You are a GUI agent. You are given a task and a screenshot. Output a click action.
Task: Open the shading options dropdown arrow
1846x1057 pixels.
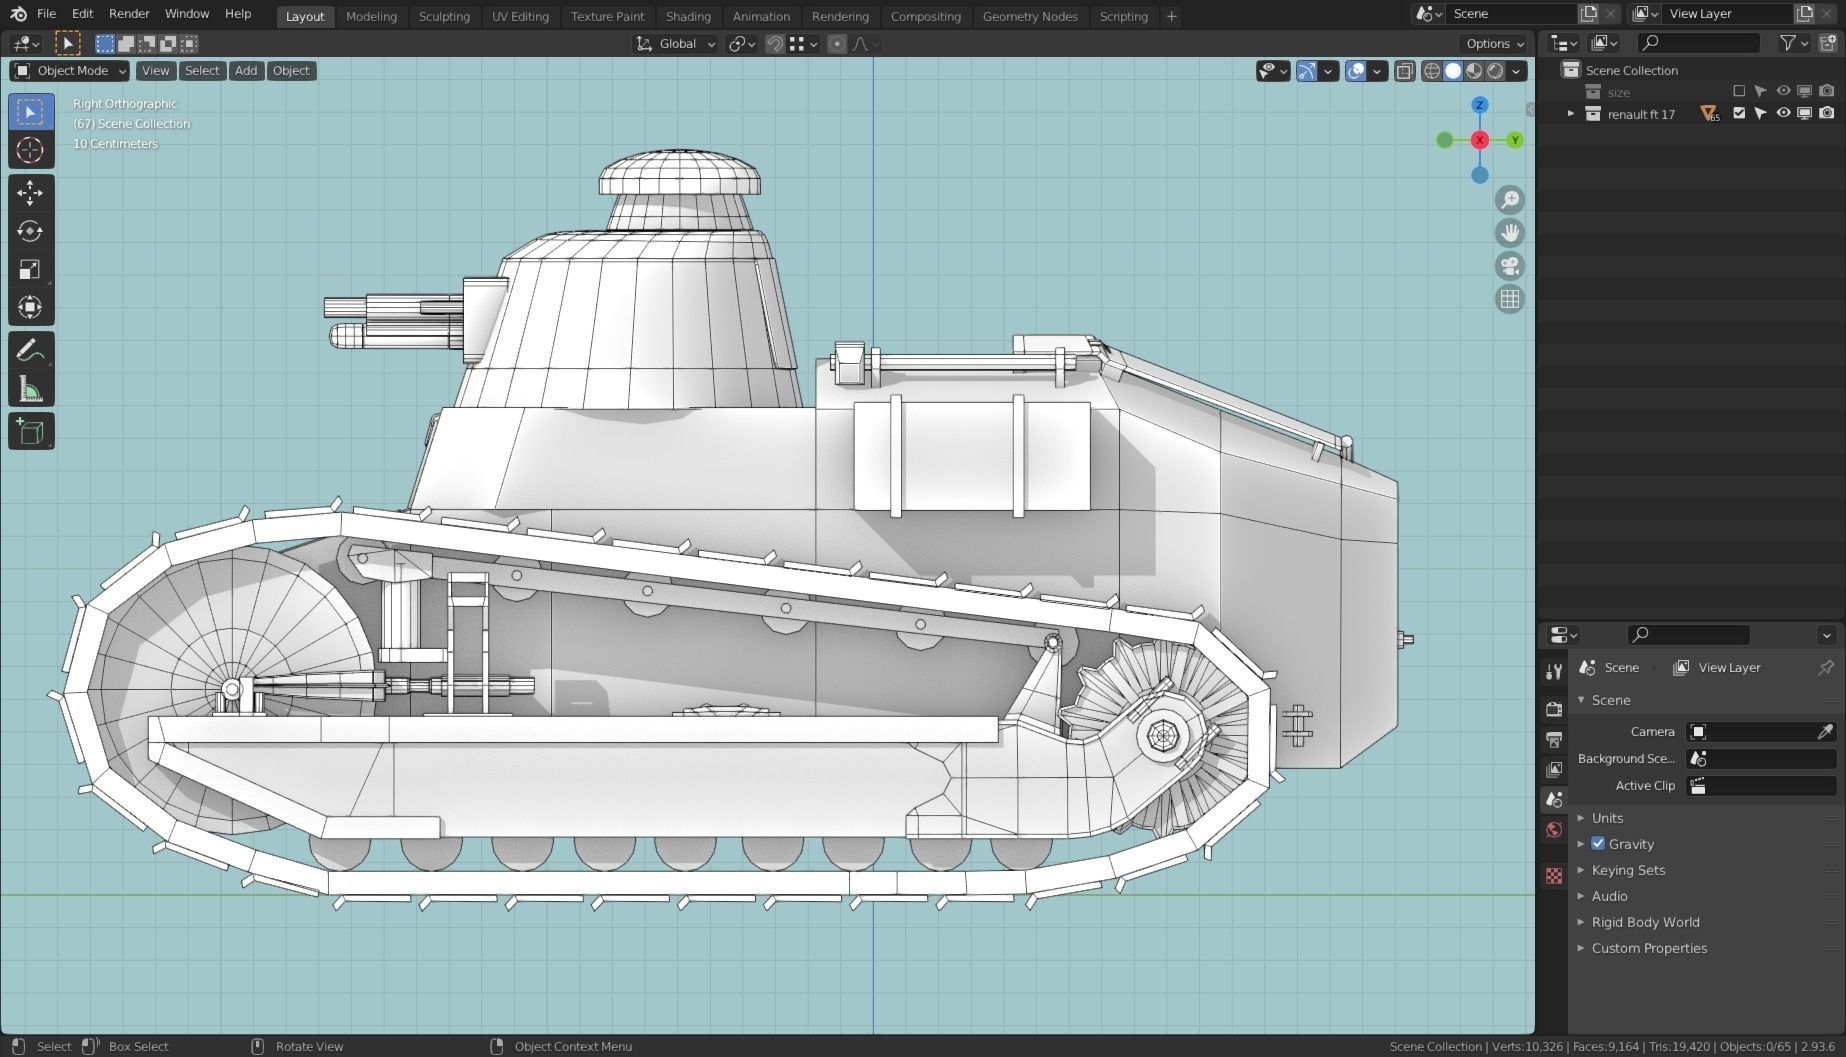(x=1517, y=71)
